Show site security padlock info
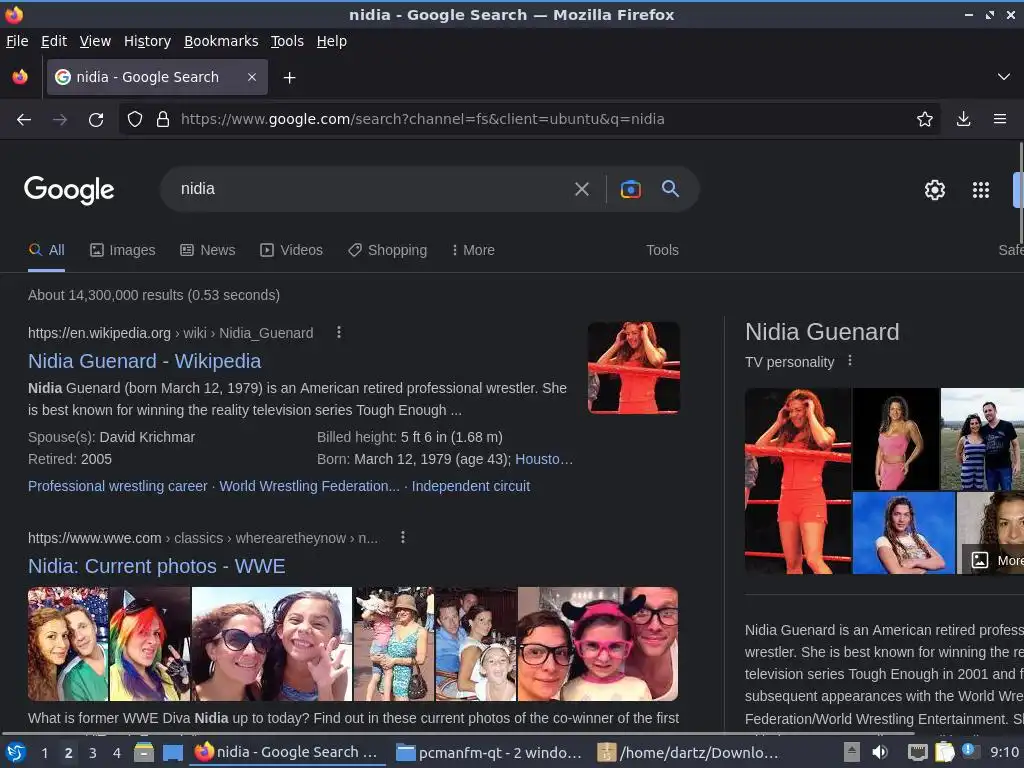1024x768 pixels. (163, 119)
